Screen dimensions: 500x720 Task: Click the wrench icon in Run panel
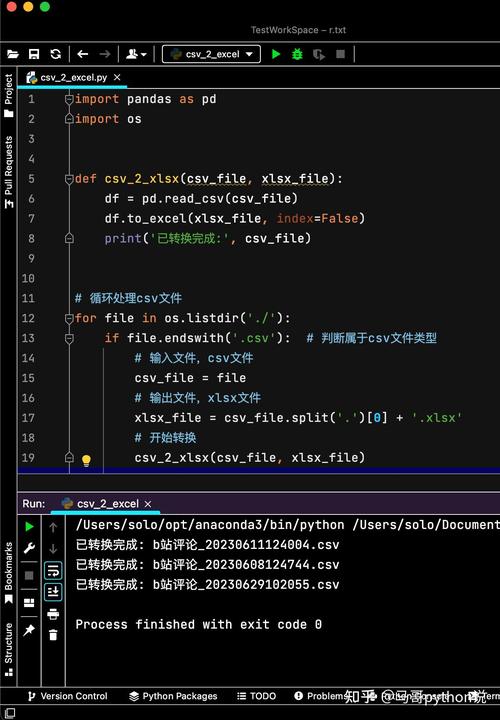[29, 548]
